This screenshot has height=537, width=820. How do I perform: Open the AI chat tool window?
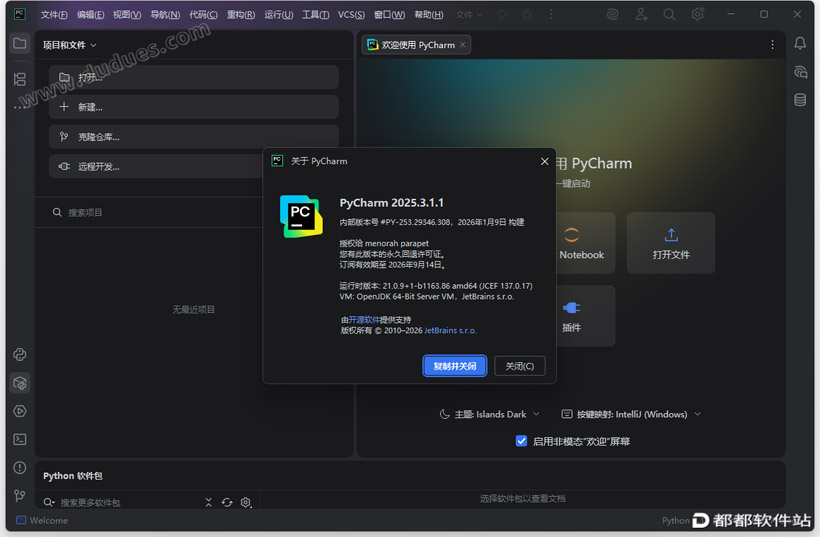pyautogui.click(x=800, y=72)
